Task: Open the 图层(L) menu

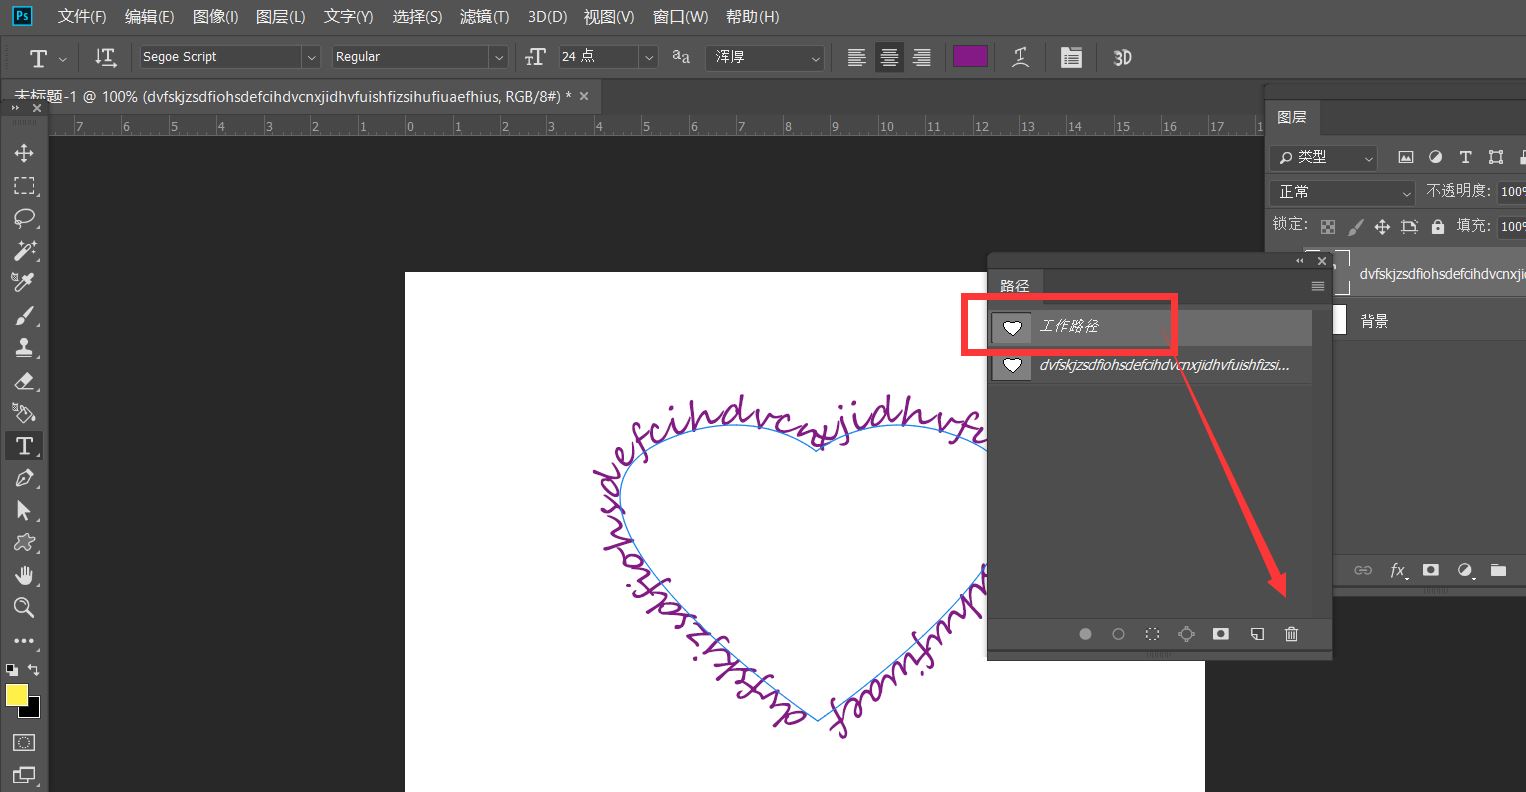Action: pyautogui.click(x=280, y=17)
